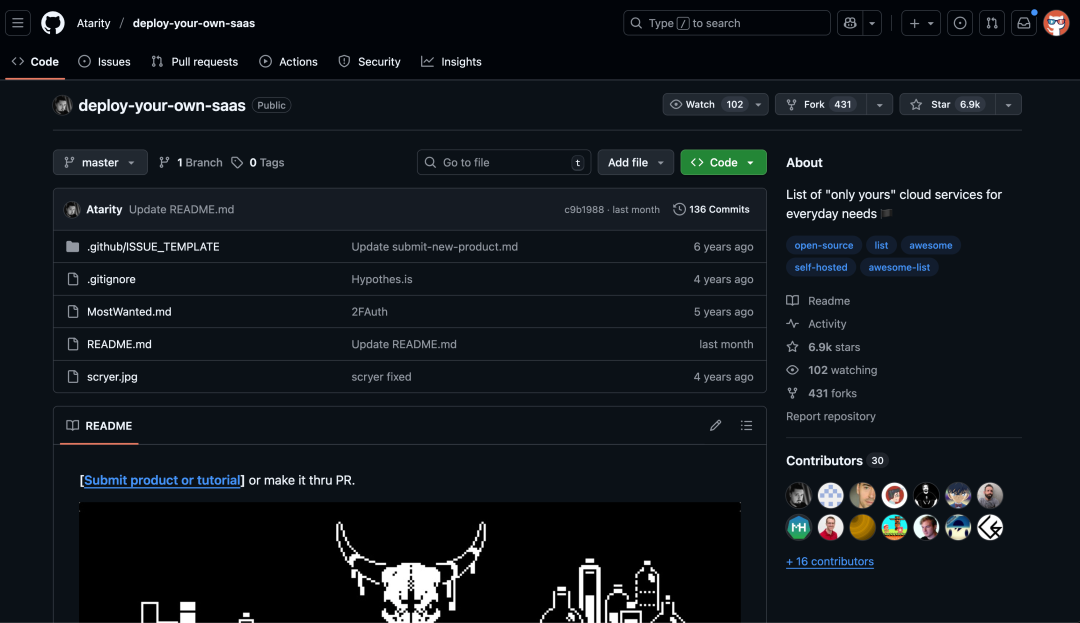Open commit message 'Hypothes.is'
Image resolution: width=1080 pixels, height=623 pixels.
382,279
